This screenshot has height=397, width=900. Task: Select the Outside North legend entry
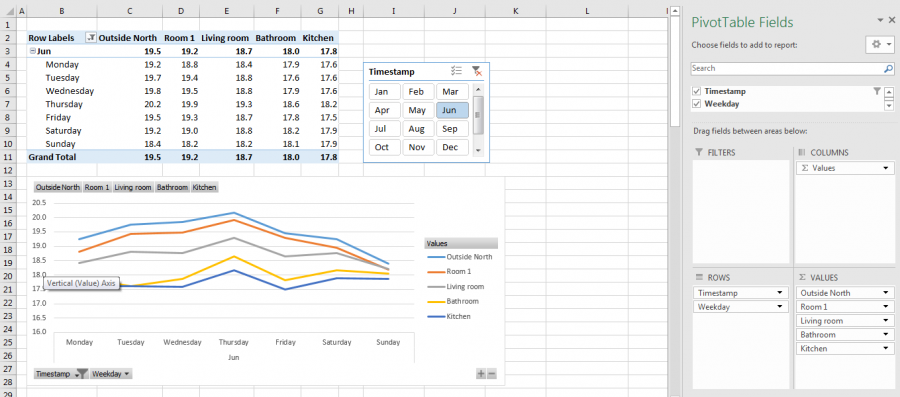pyautogui.click(x=460, y=257)
